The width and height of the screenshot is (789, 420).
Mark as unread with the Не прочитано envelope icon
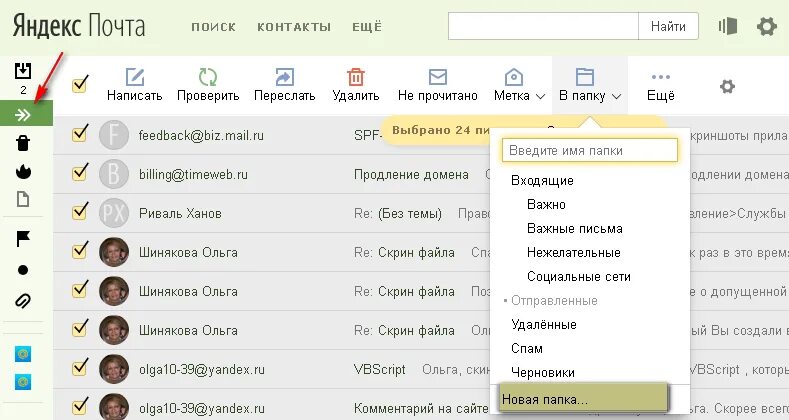tap(438, 77)
